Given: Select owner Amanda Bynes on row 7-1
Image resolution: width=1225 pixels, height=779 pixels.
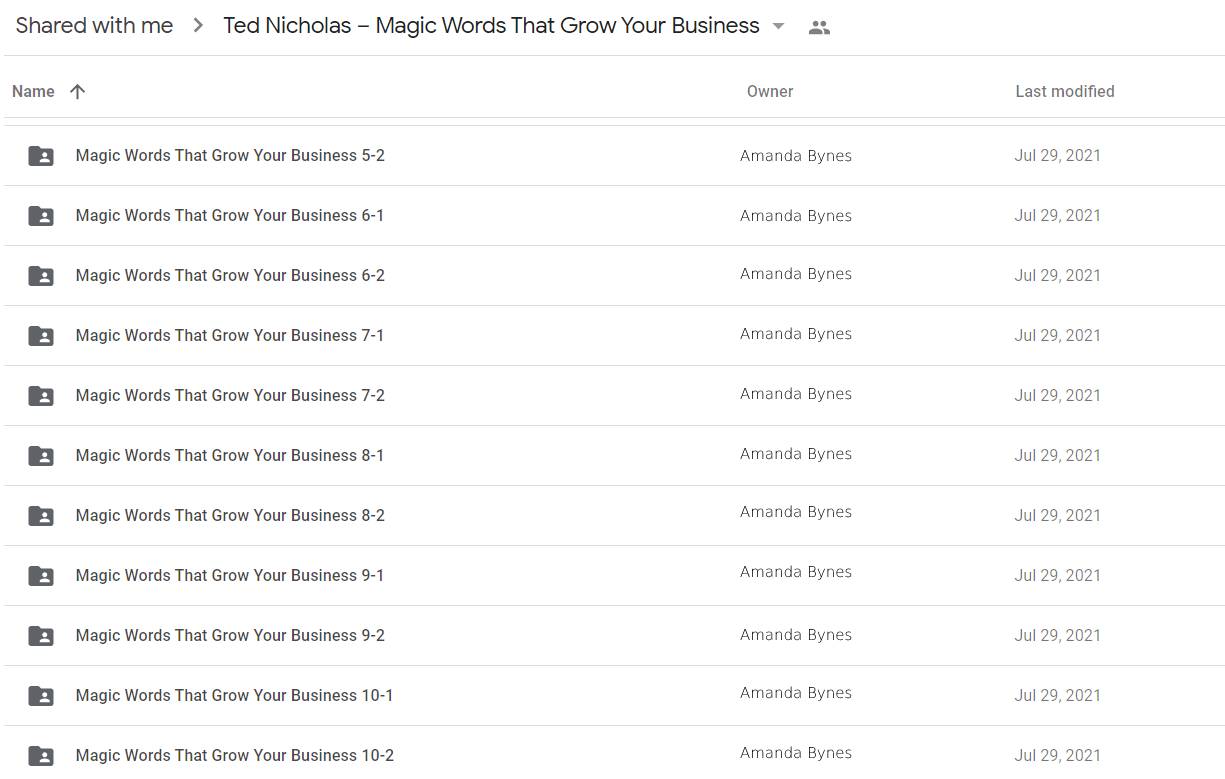Looking at the screenshot, I should click(796, 333).
